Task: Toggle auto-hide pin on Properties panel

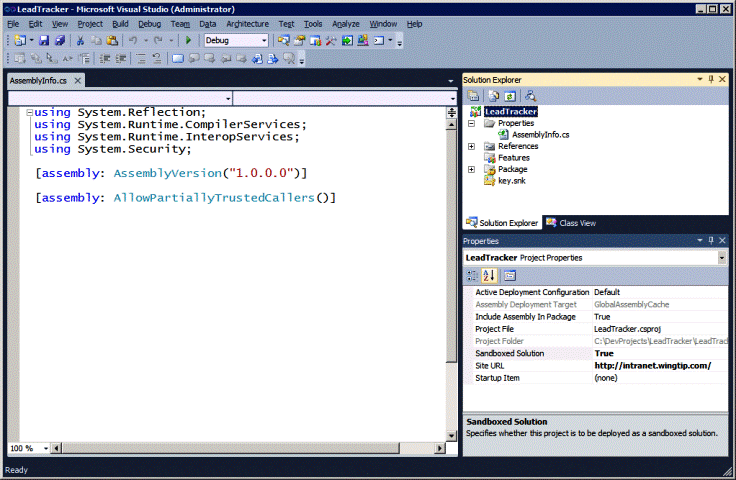Action: click(x=711, y=241)
